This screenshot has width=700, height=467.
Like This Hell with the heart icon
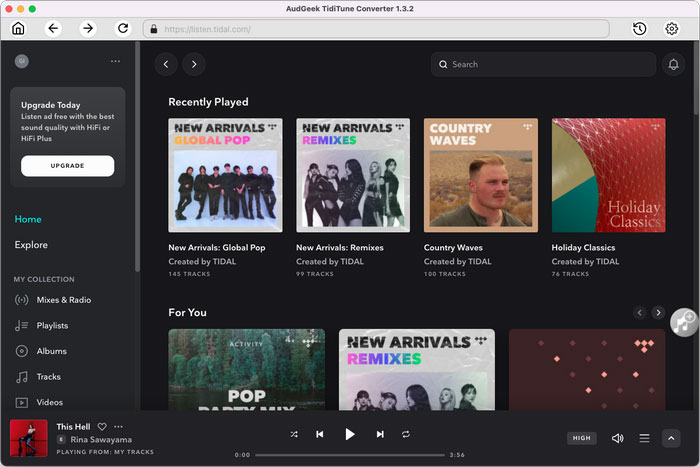tap(102, 426)
